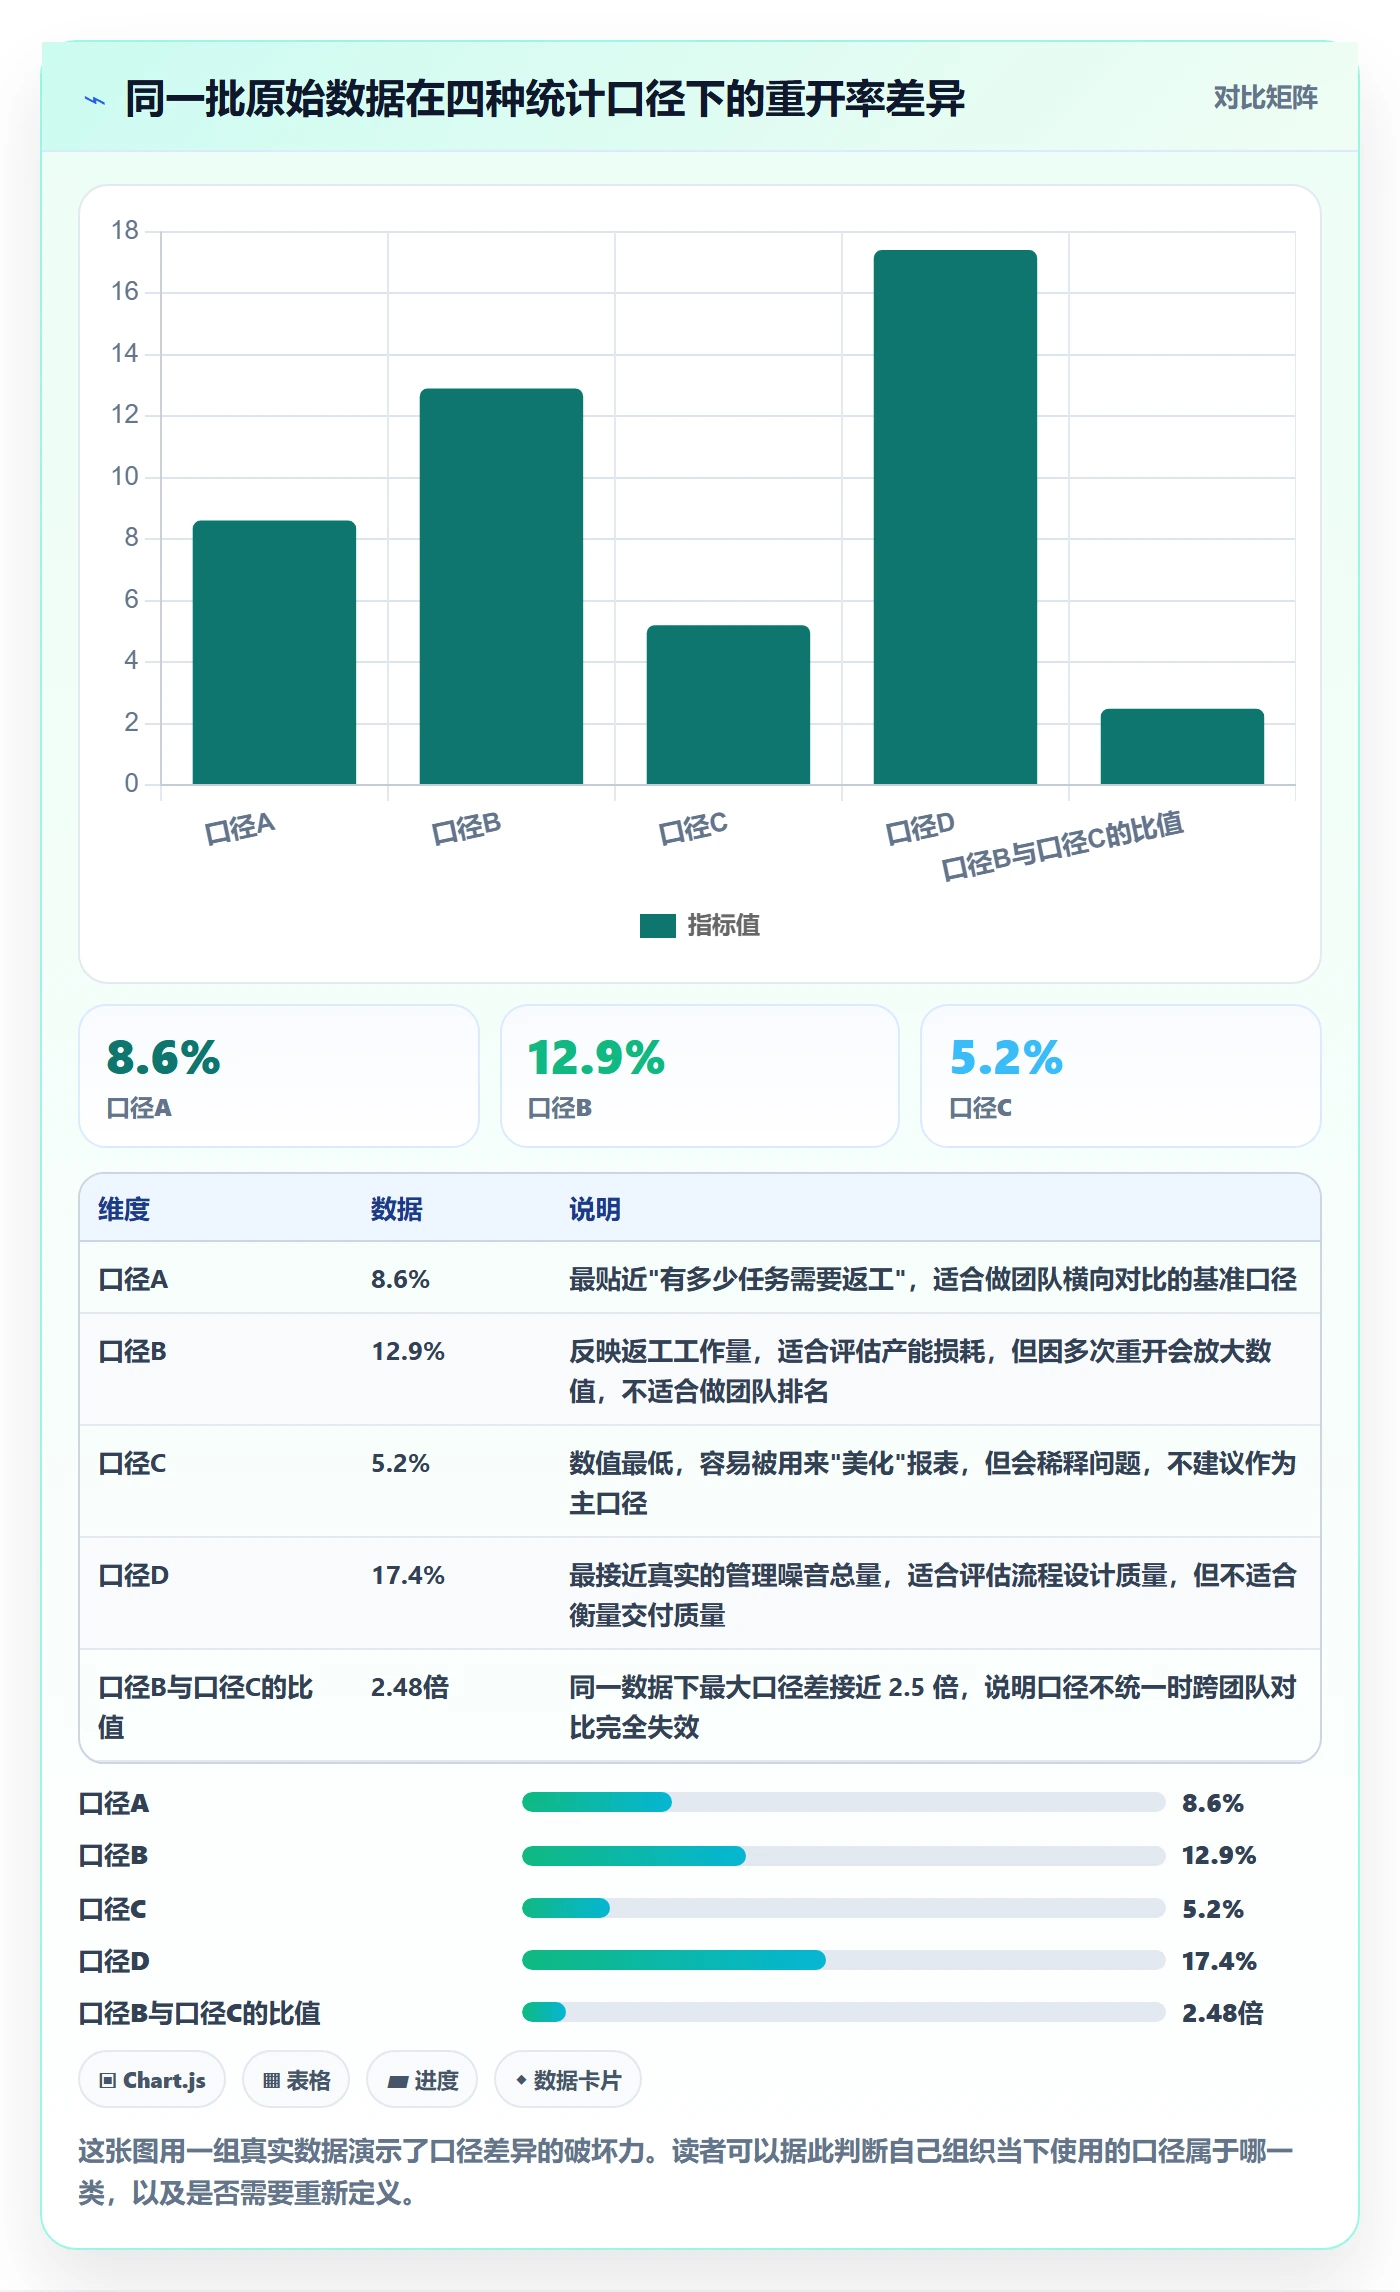Click the 口径A axis label under chart

tap(240, 829)
